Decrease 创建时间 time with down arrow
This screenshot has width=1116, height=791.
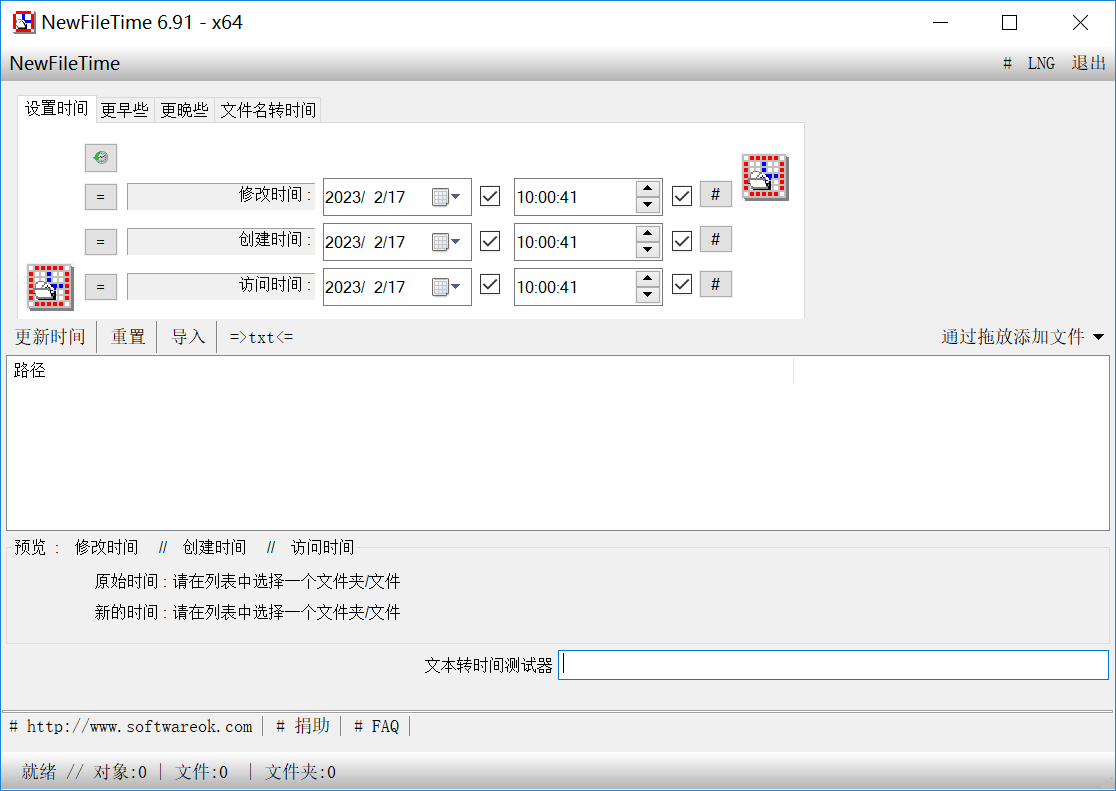648,250
